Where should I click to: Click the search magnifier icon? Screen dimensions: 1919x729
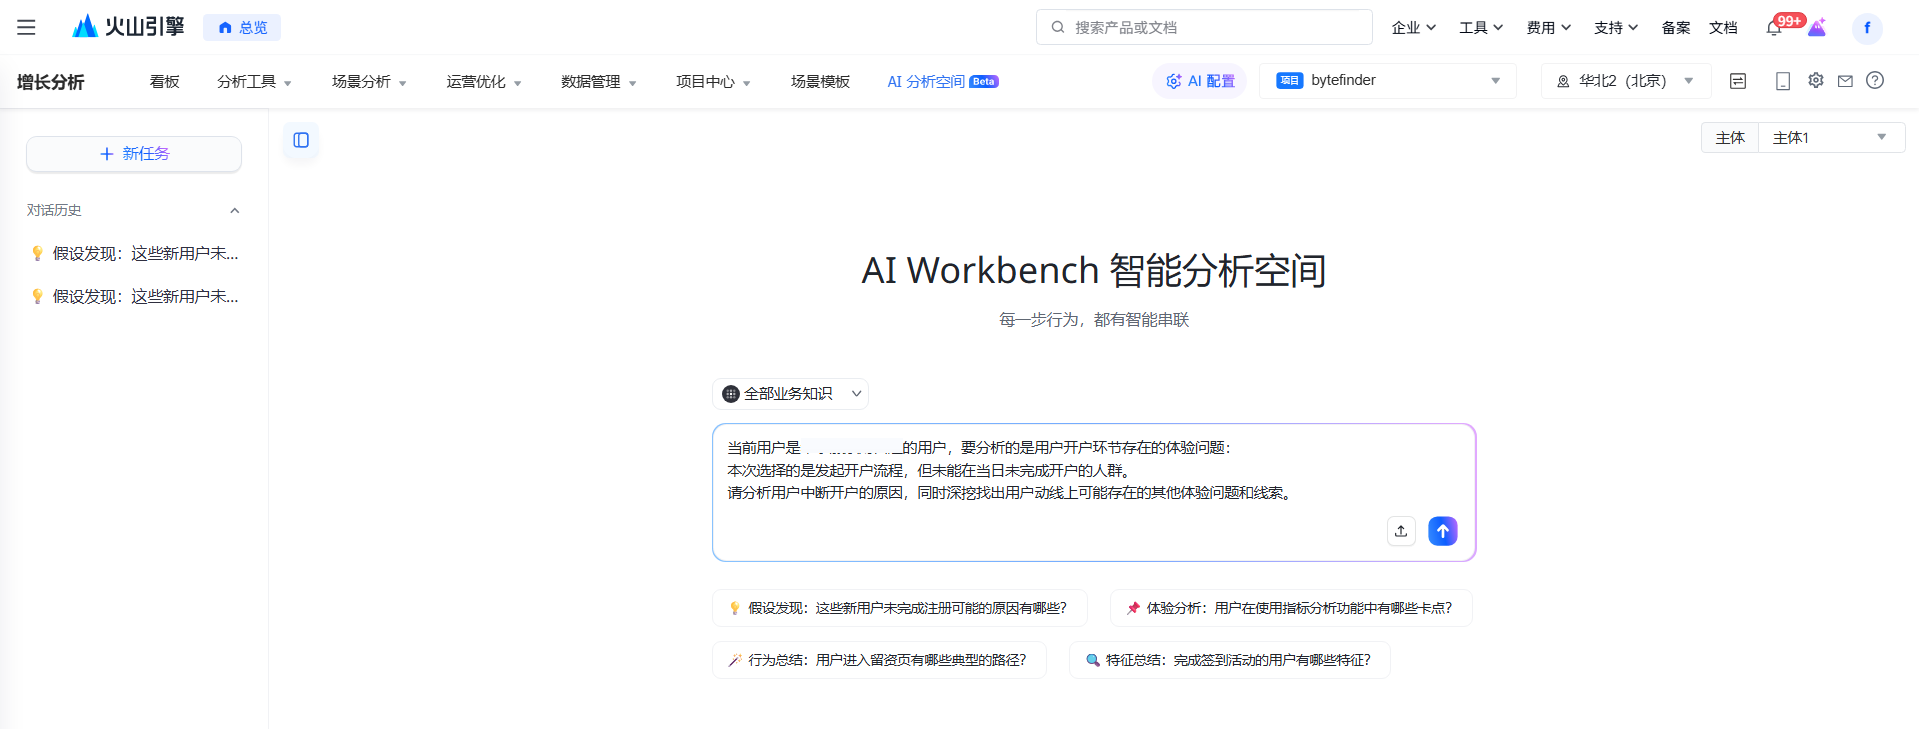1057,27
